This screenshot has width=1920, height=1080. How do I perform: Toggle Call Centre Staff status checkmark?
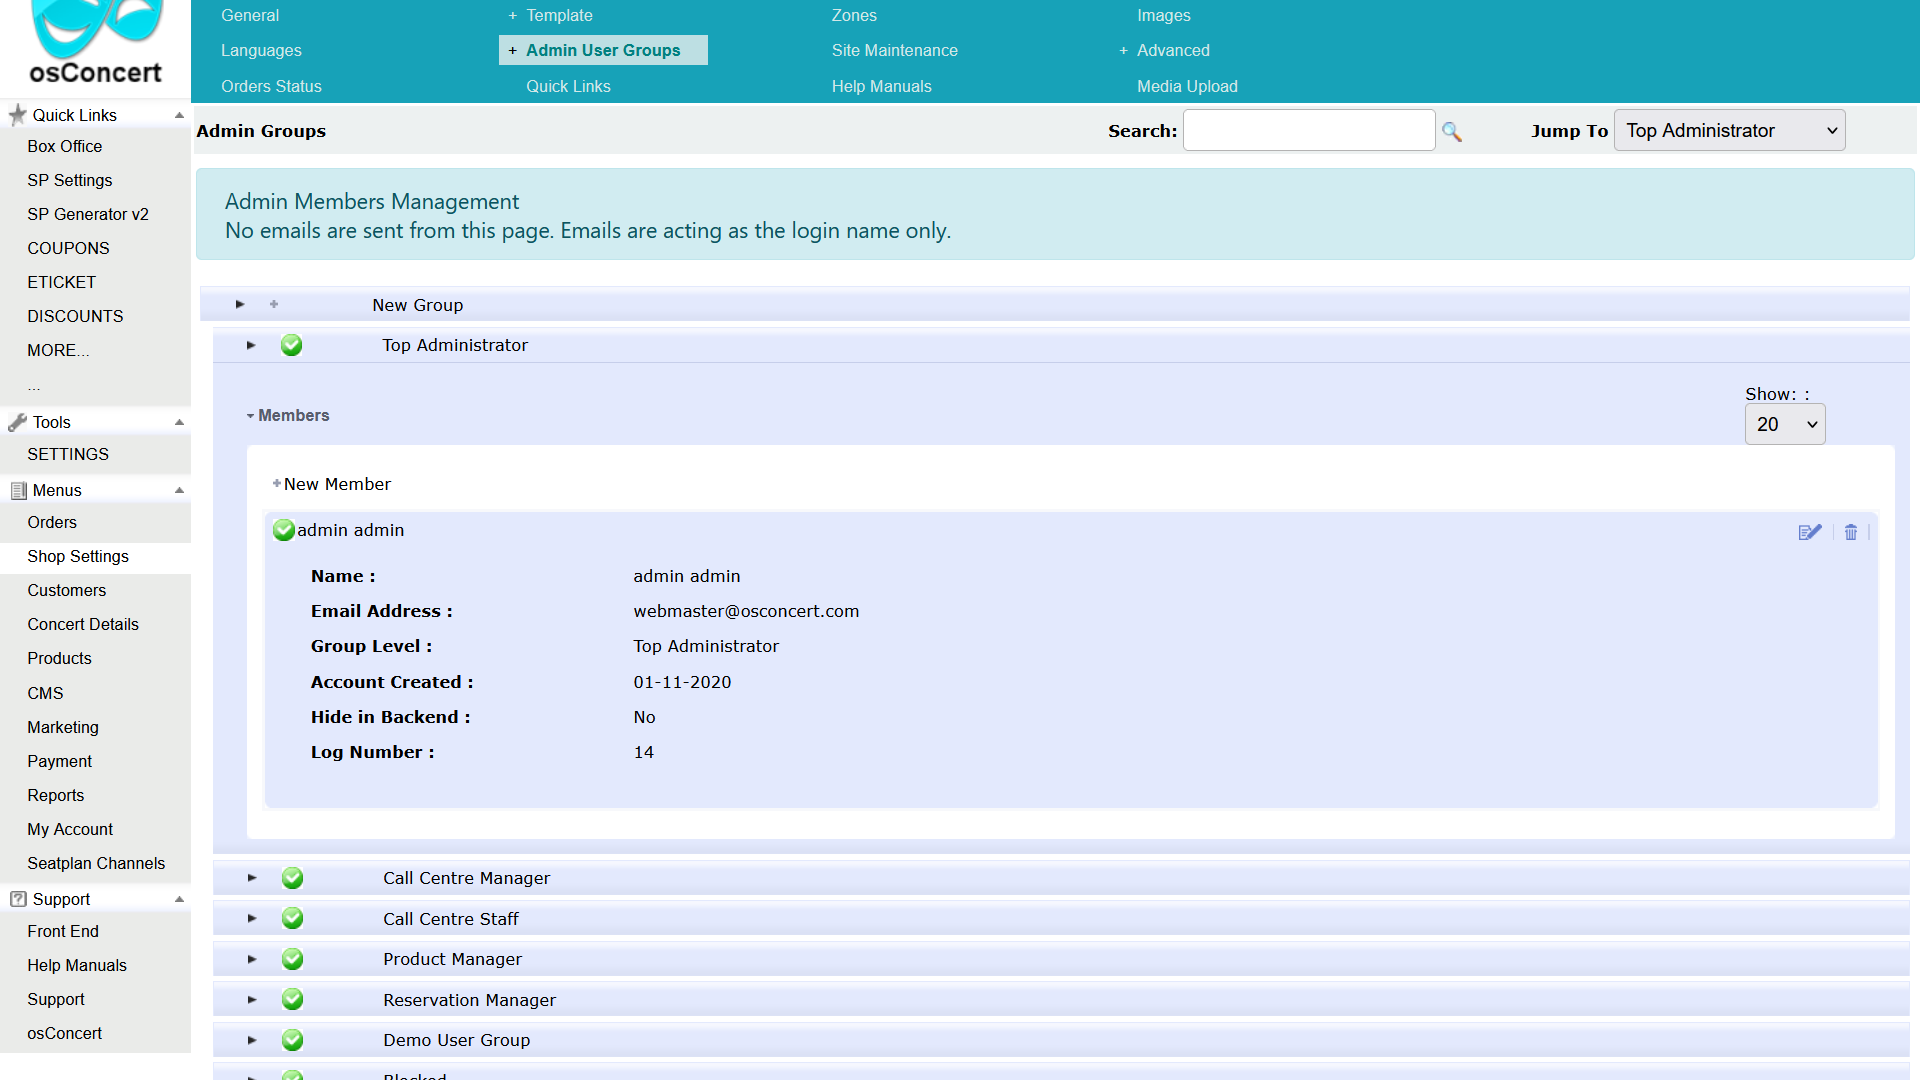pyautogui.click(x=292, y=918)
